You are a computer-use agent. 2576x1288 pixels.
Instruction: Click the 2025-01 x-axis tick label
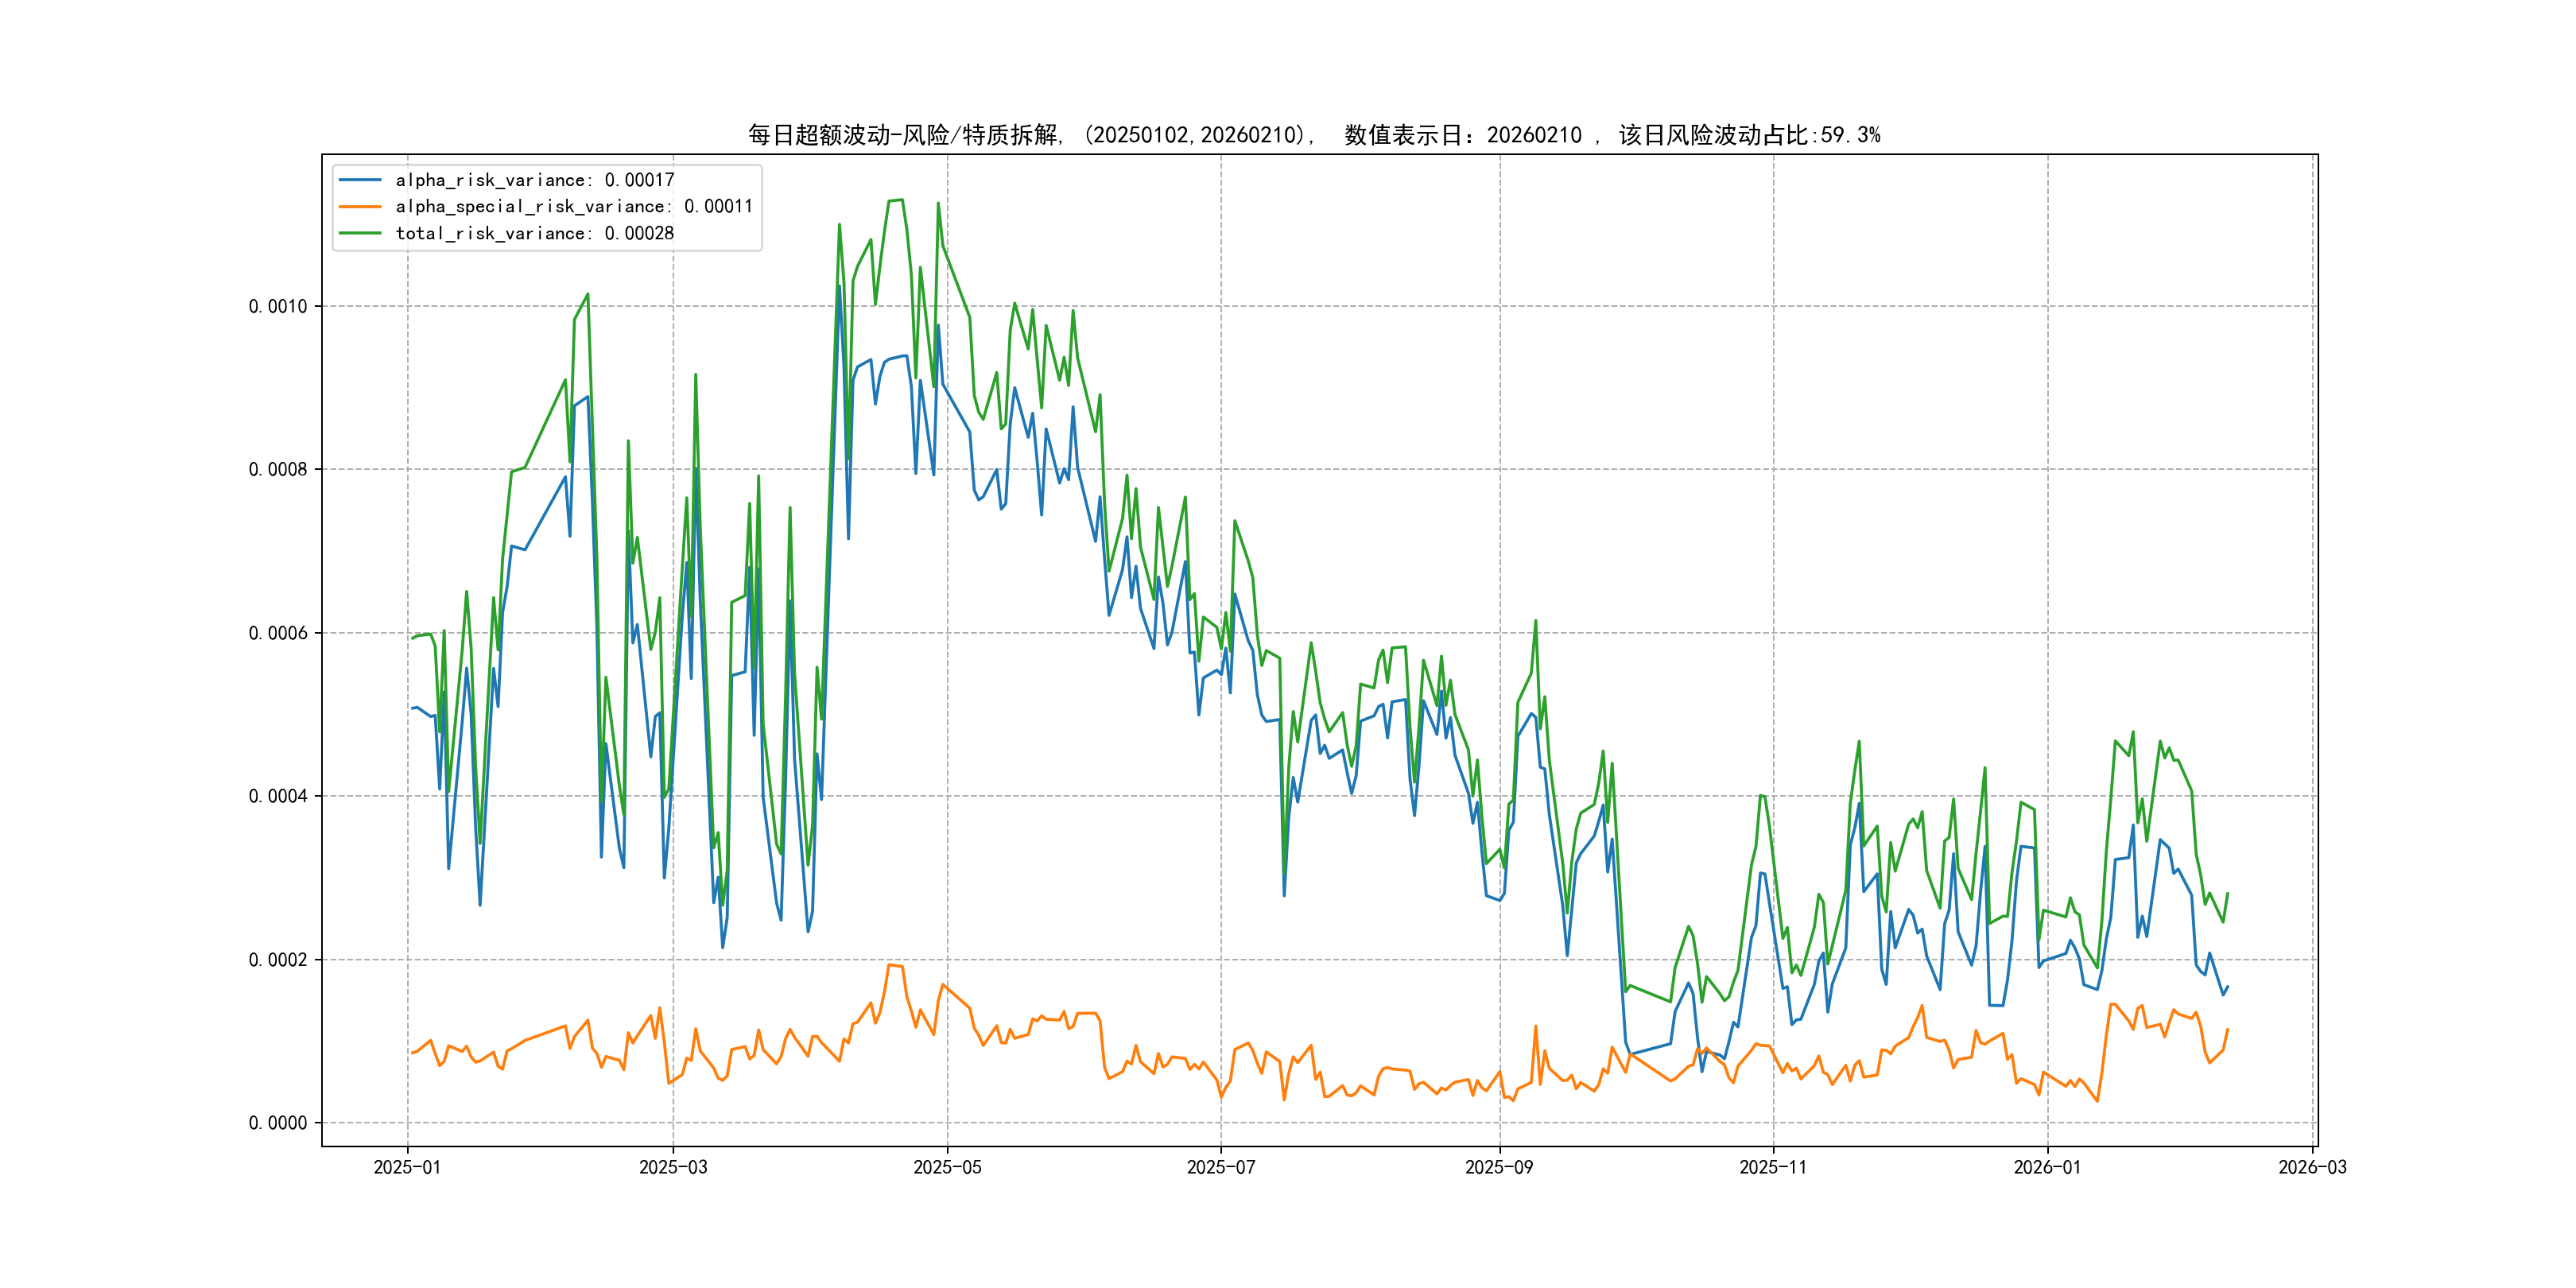coord(407,1167)
